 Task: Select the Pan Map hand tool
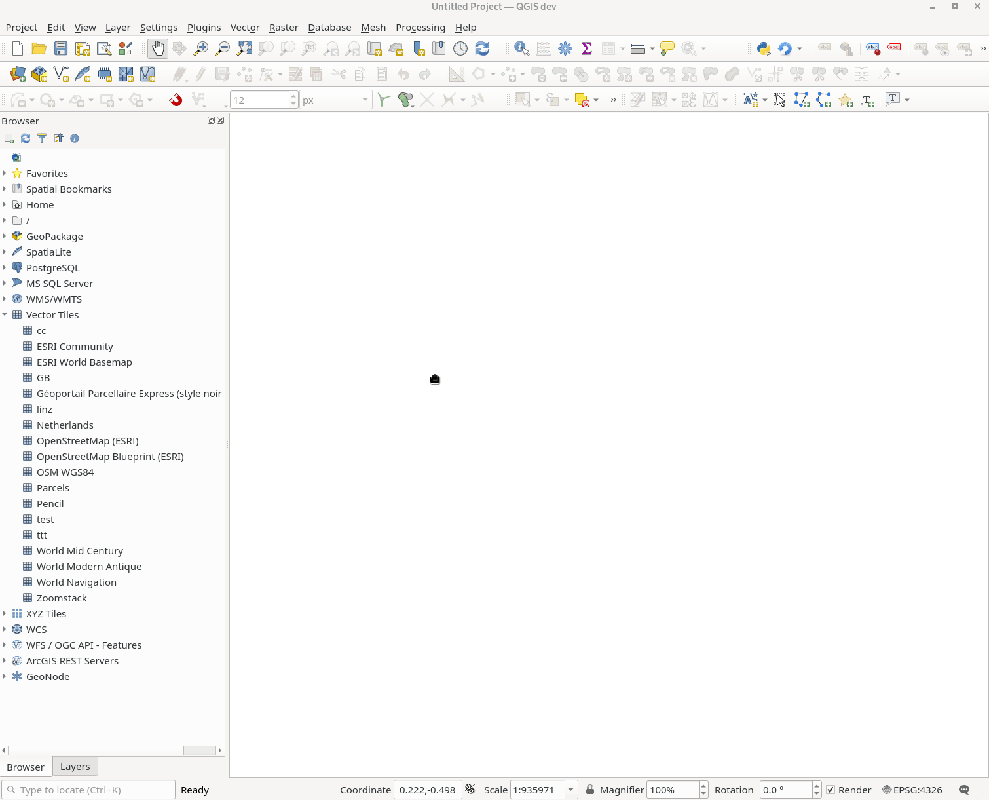coord(158,48)
